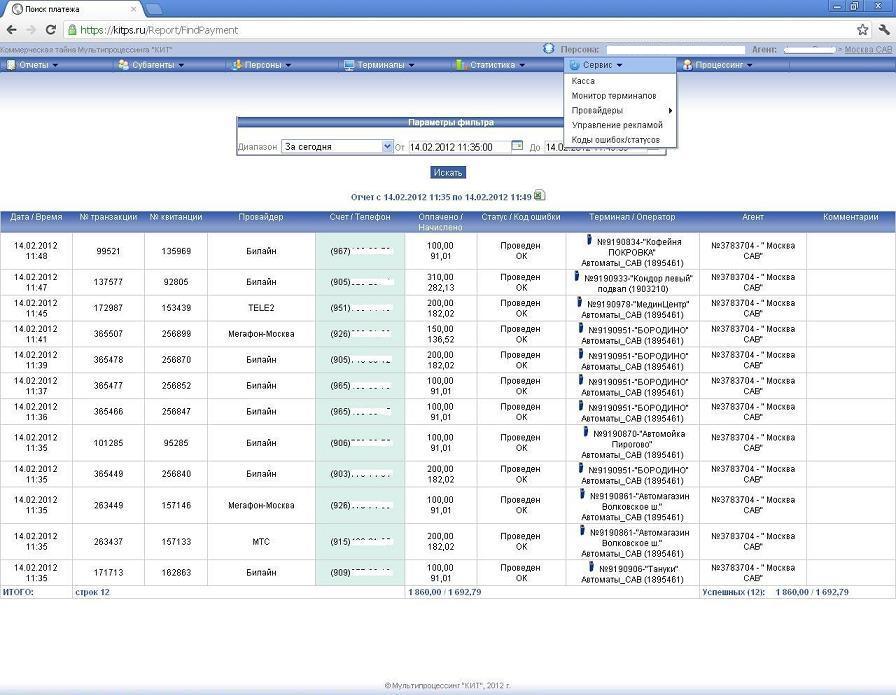Open the Процессинг menu dropdown arrow
Viewport: 896px width, 695px height.
(749, 65)
